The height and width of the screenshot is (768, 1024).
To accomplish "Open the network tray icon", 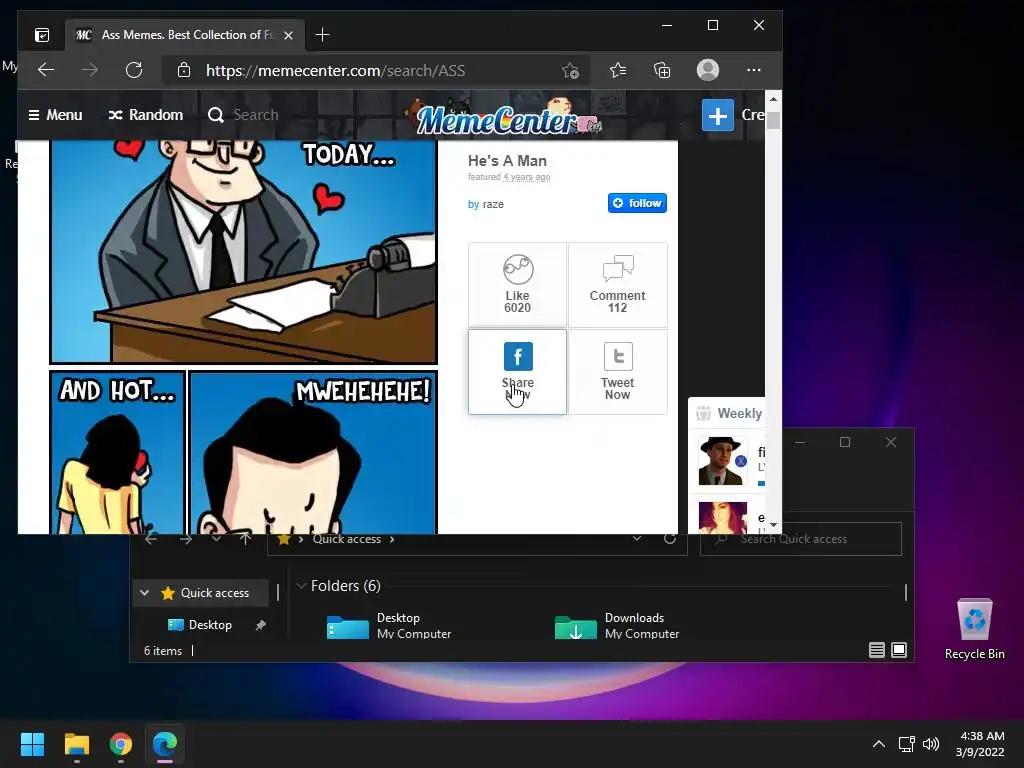I will coord(906,744).
